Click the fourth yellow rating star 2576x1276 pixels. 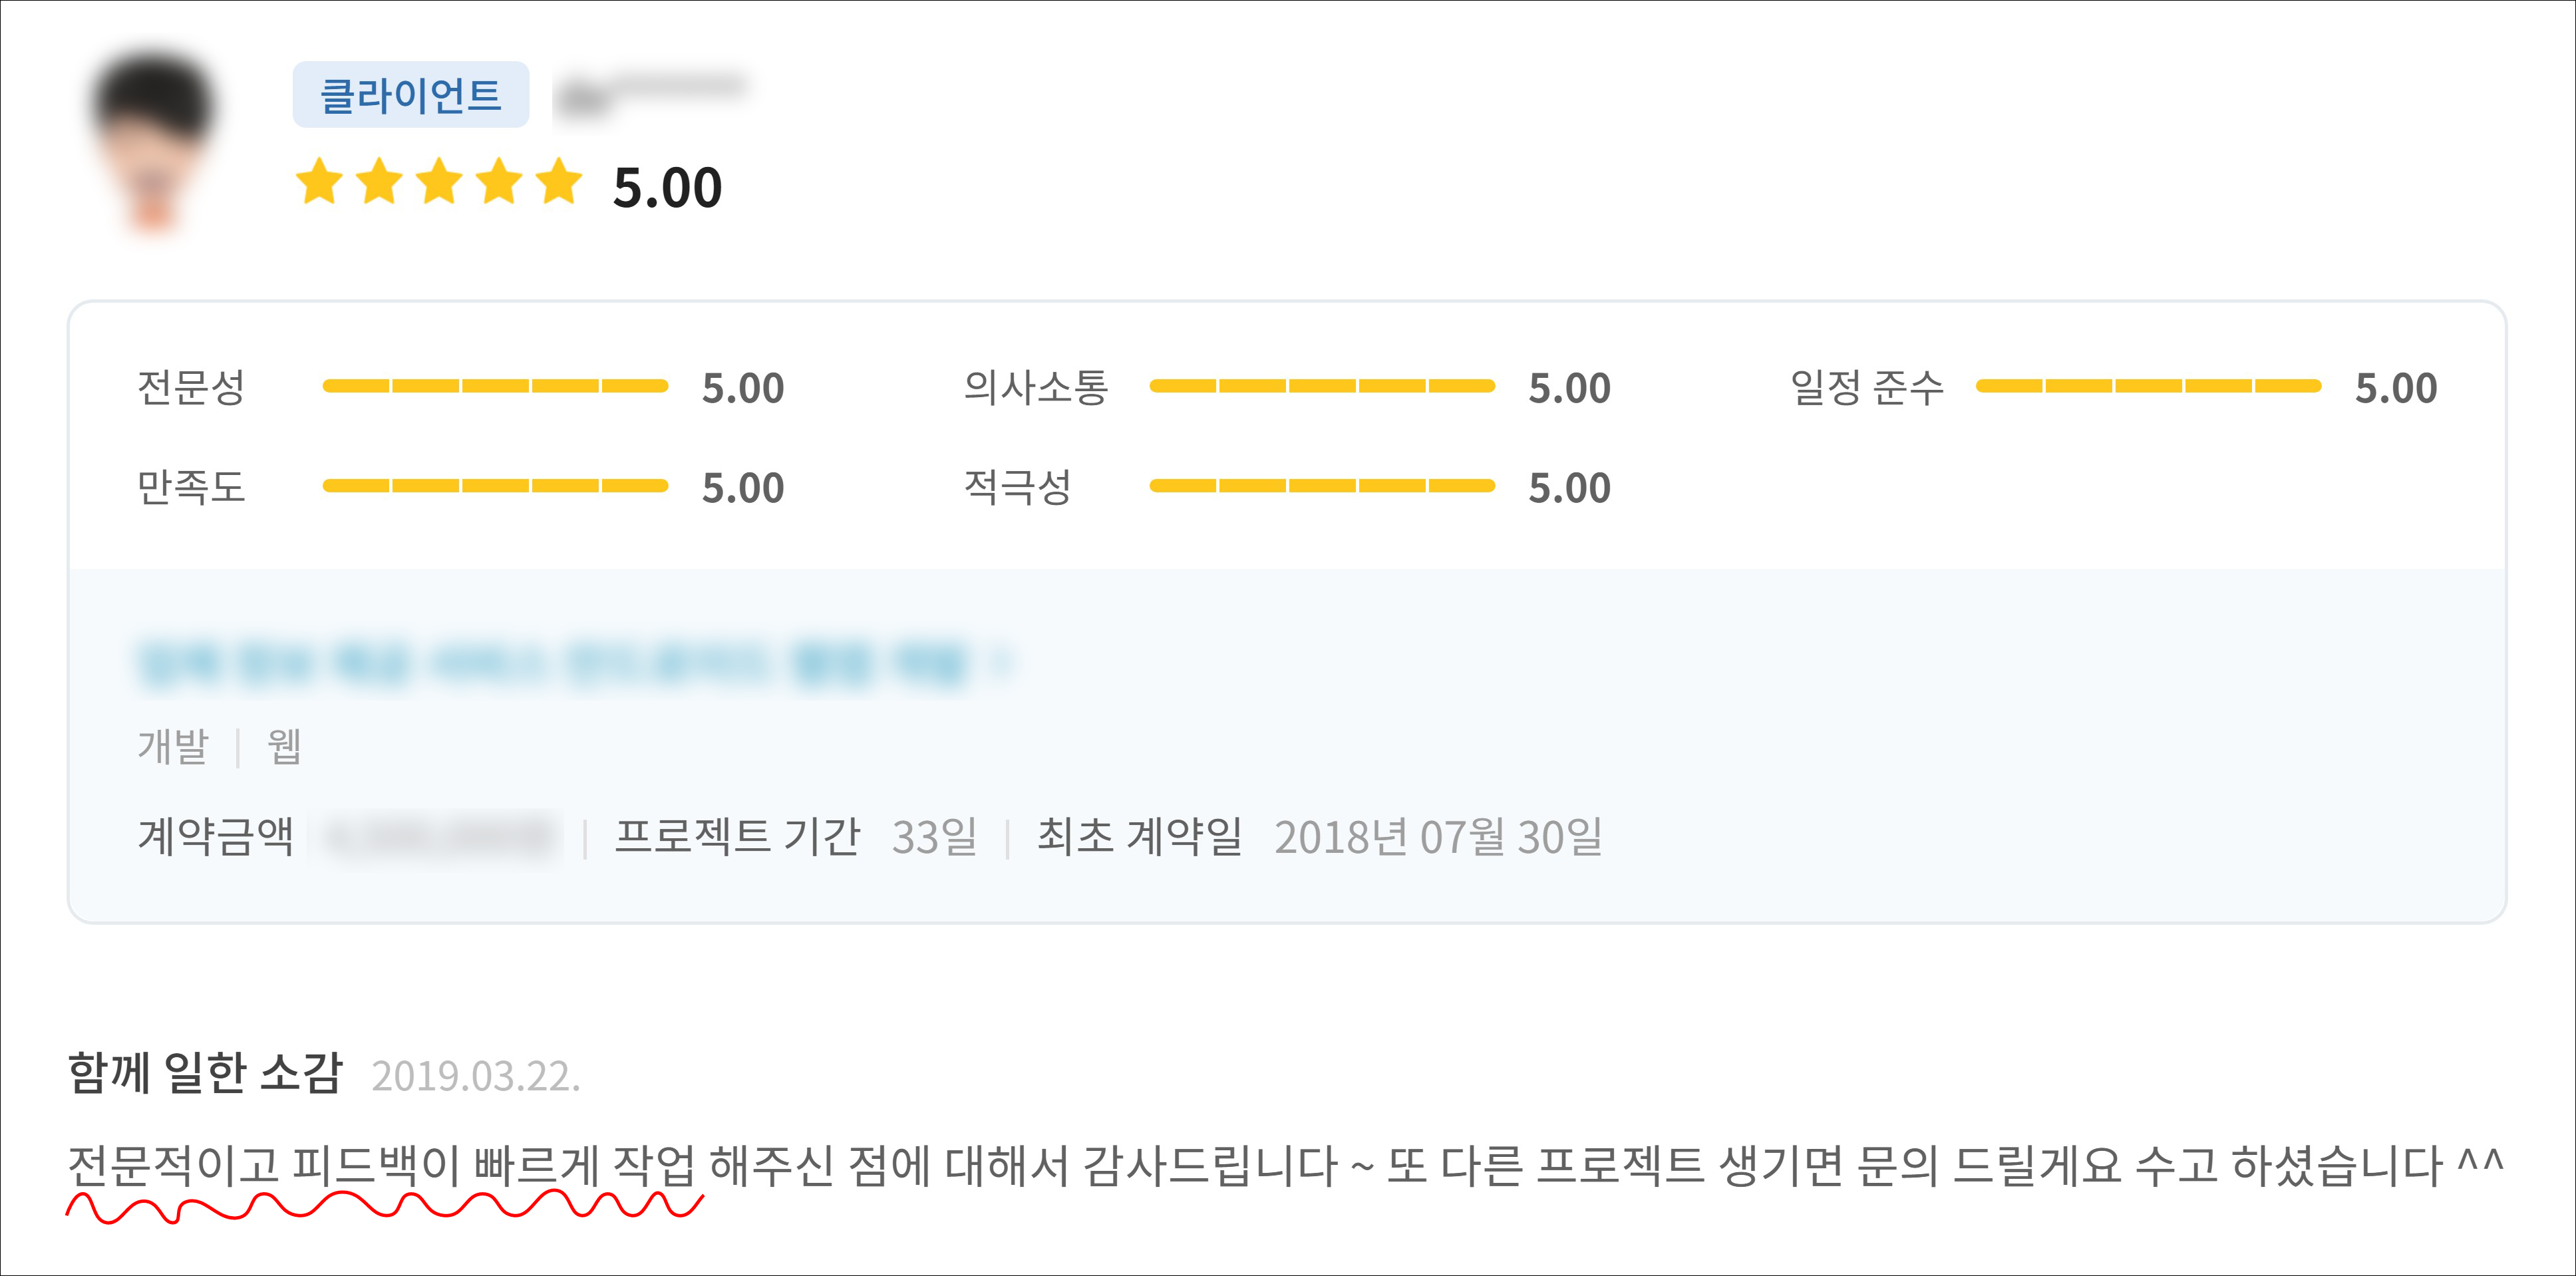click(499, 182)
